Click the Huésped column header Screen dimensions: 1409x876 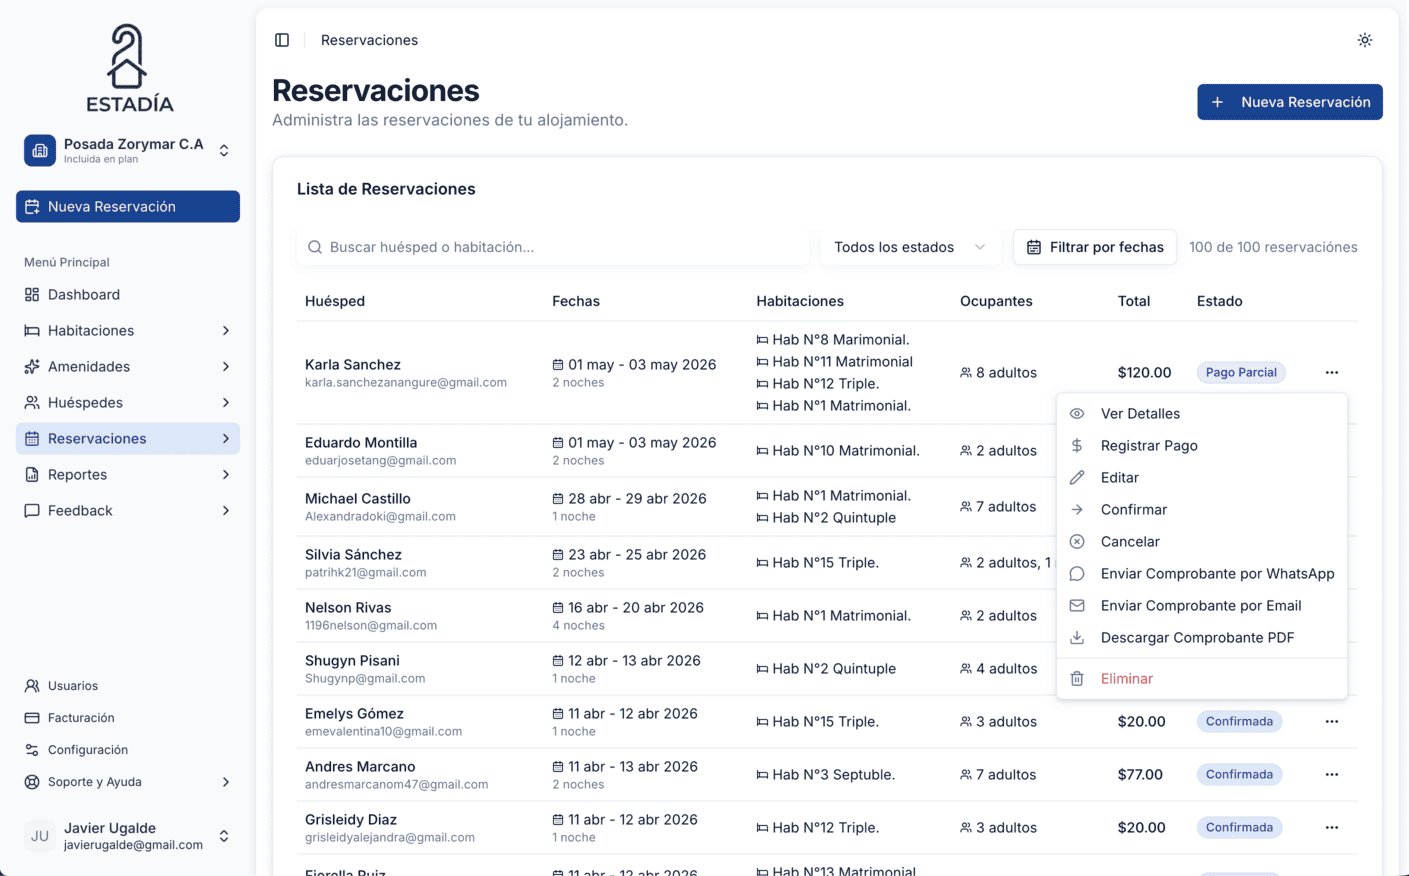tap(335, 301)
